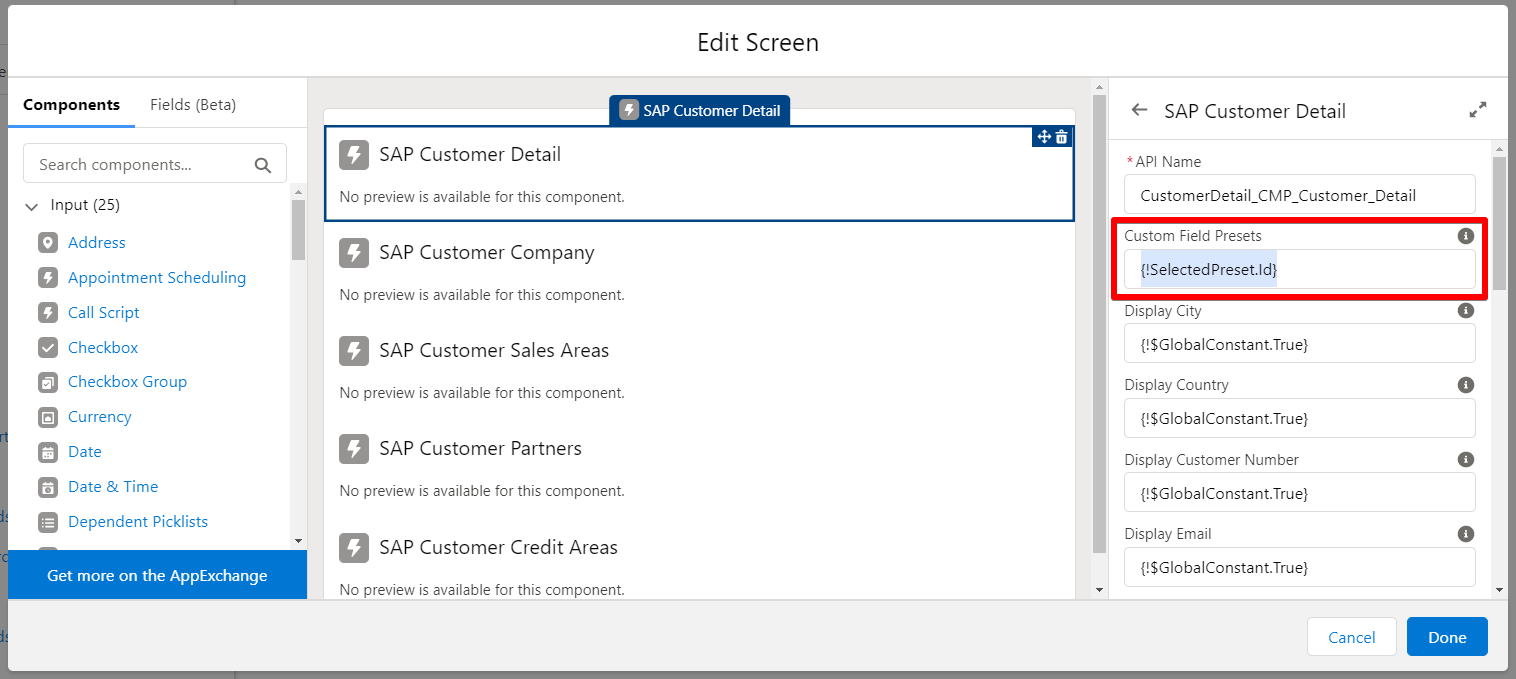
Task: Select the Checkbox Group component link
Action: coord(127,382)
